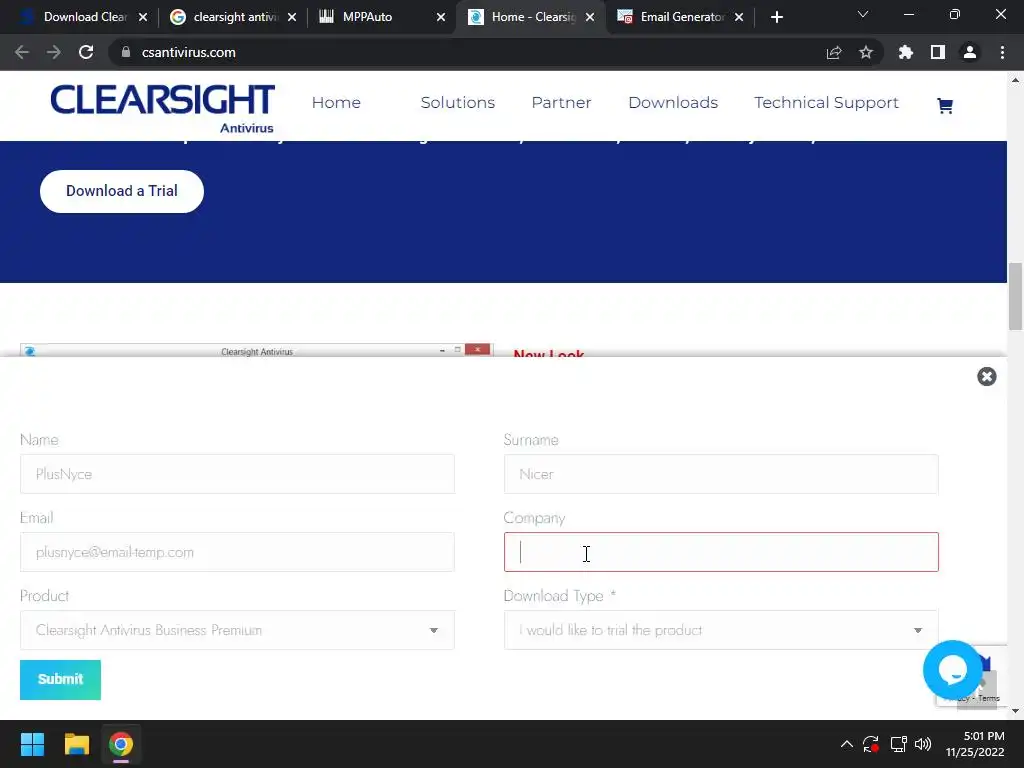This screenshot has width=1024, height=768.
Task: Open Chrome's three-dot menu
Action: coord(1002,52)
